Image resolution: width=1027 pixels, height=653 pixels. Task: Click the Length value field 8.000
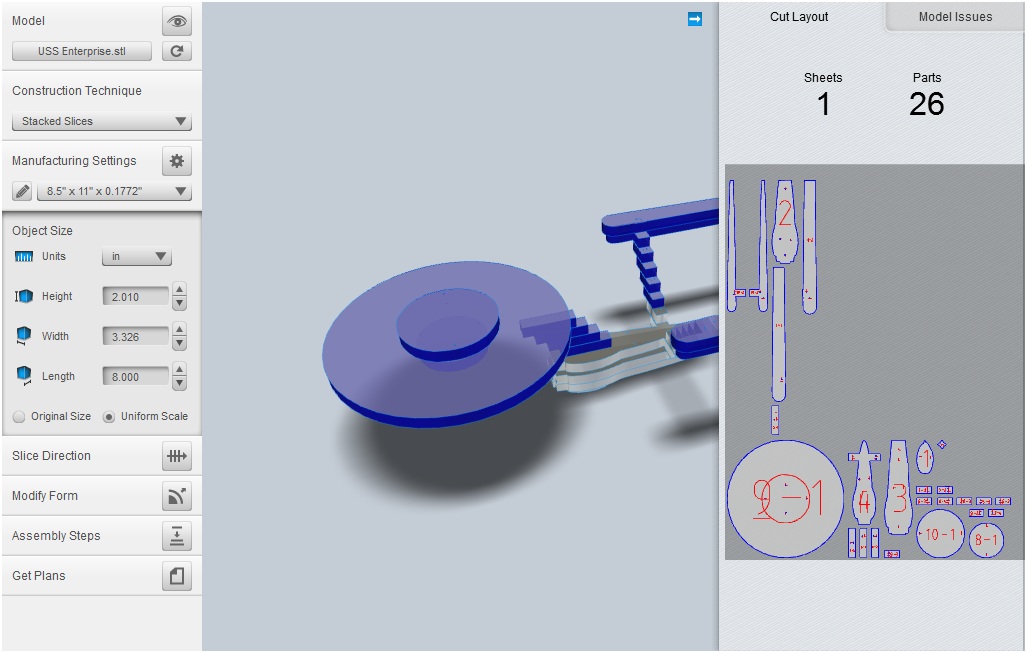pos(136,377)
